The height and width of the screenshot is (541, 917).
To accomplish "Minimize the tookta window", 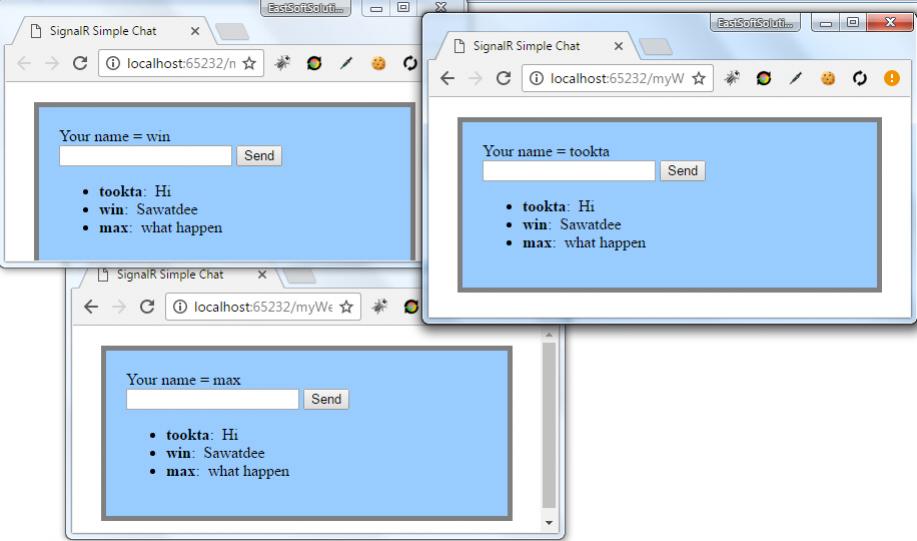I will tap(826, 23).
